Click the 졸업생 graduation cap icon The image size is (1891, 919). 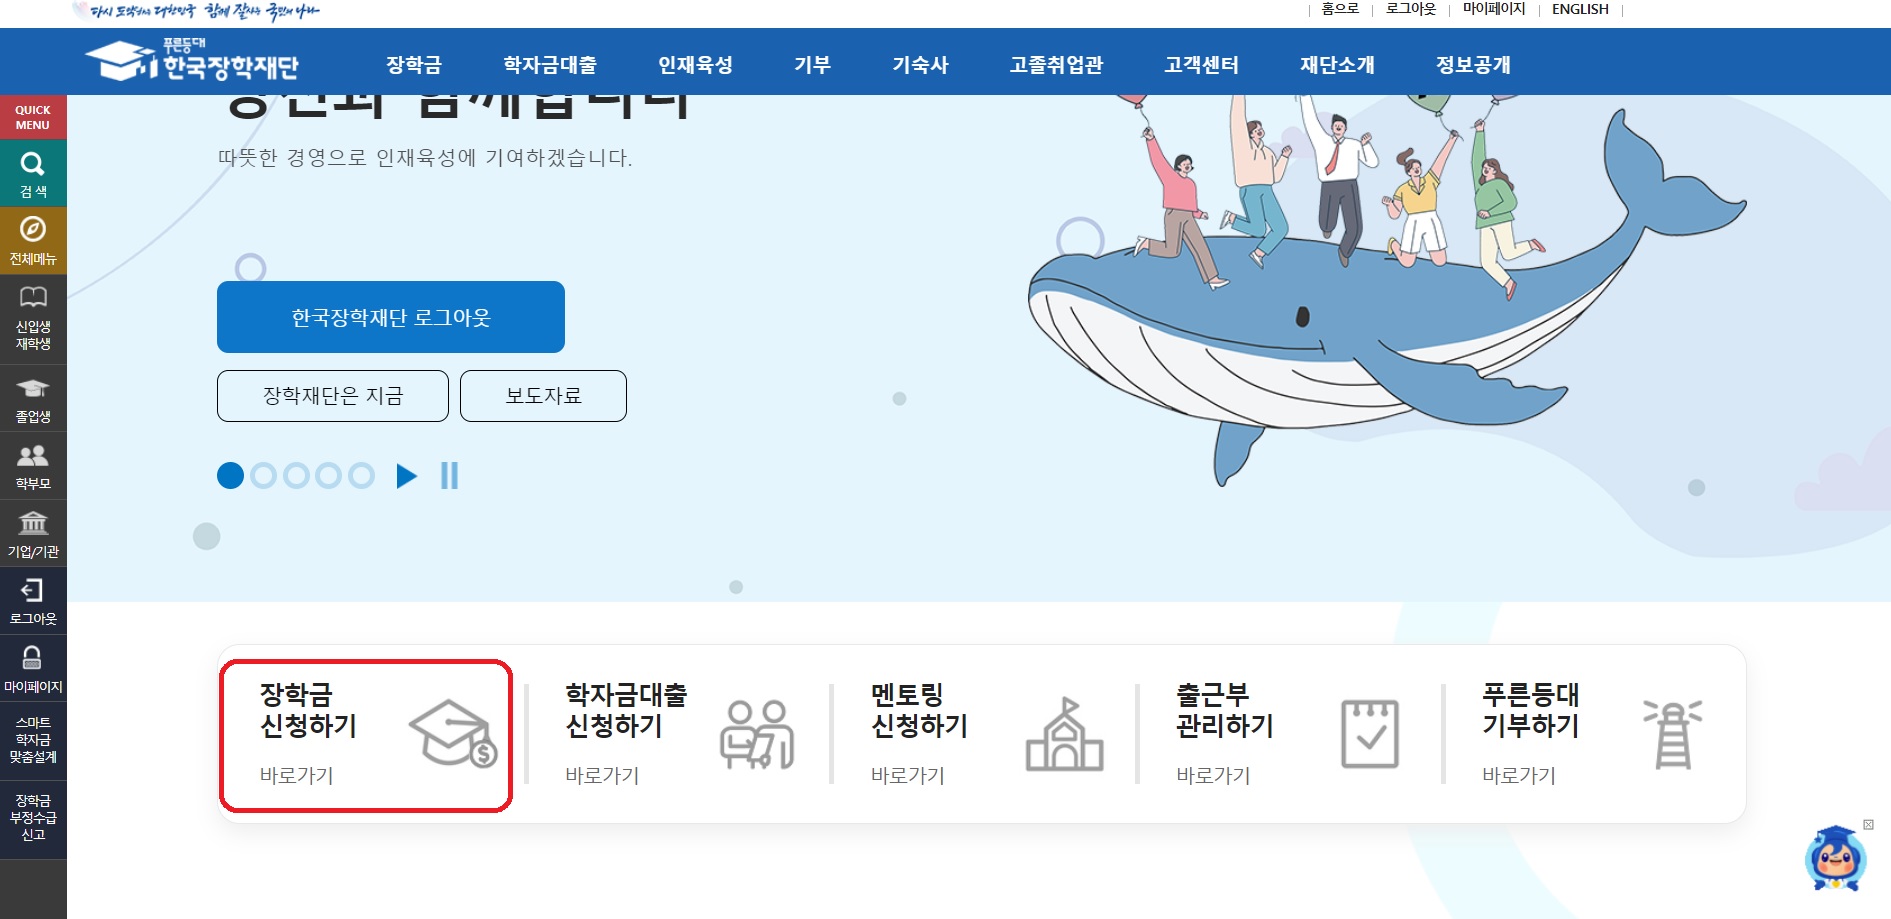point(32,390)
